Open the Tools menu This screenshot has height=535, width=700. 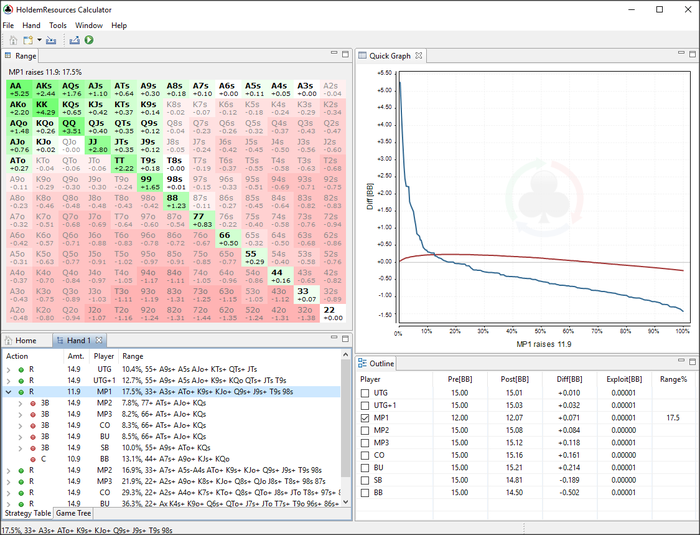pos(58,25)
